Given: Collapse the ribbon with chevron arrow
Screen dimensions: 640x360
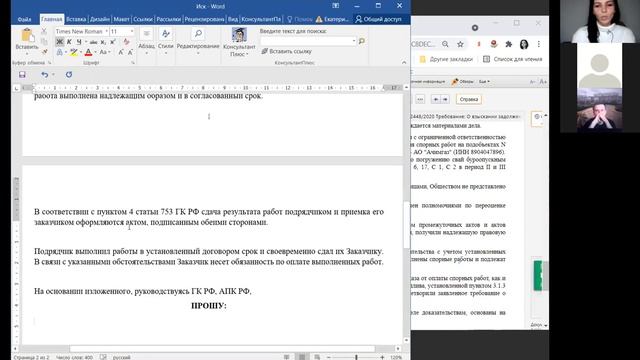Looking at the screenshot, I should coord(404,62).
